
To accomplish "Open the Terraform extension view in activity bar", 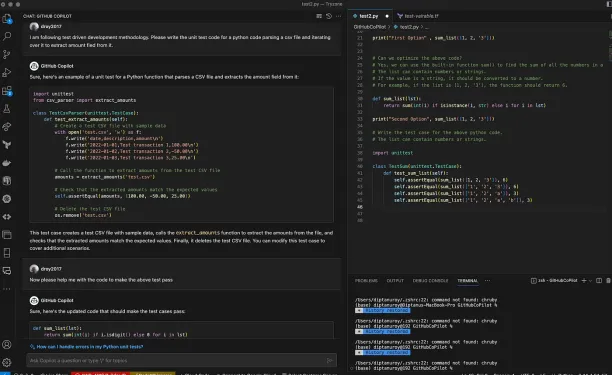I will coord(7,145).
